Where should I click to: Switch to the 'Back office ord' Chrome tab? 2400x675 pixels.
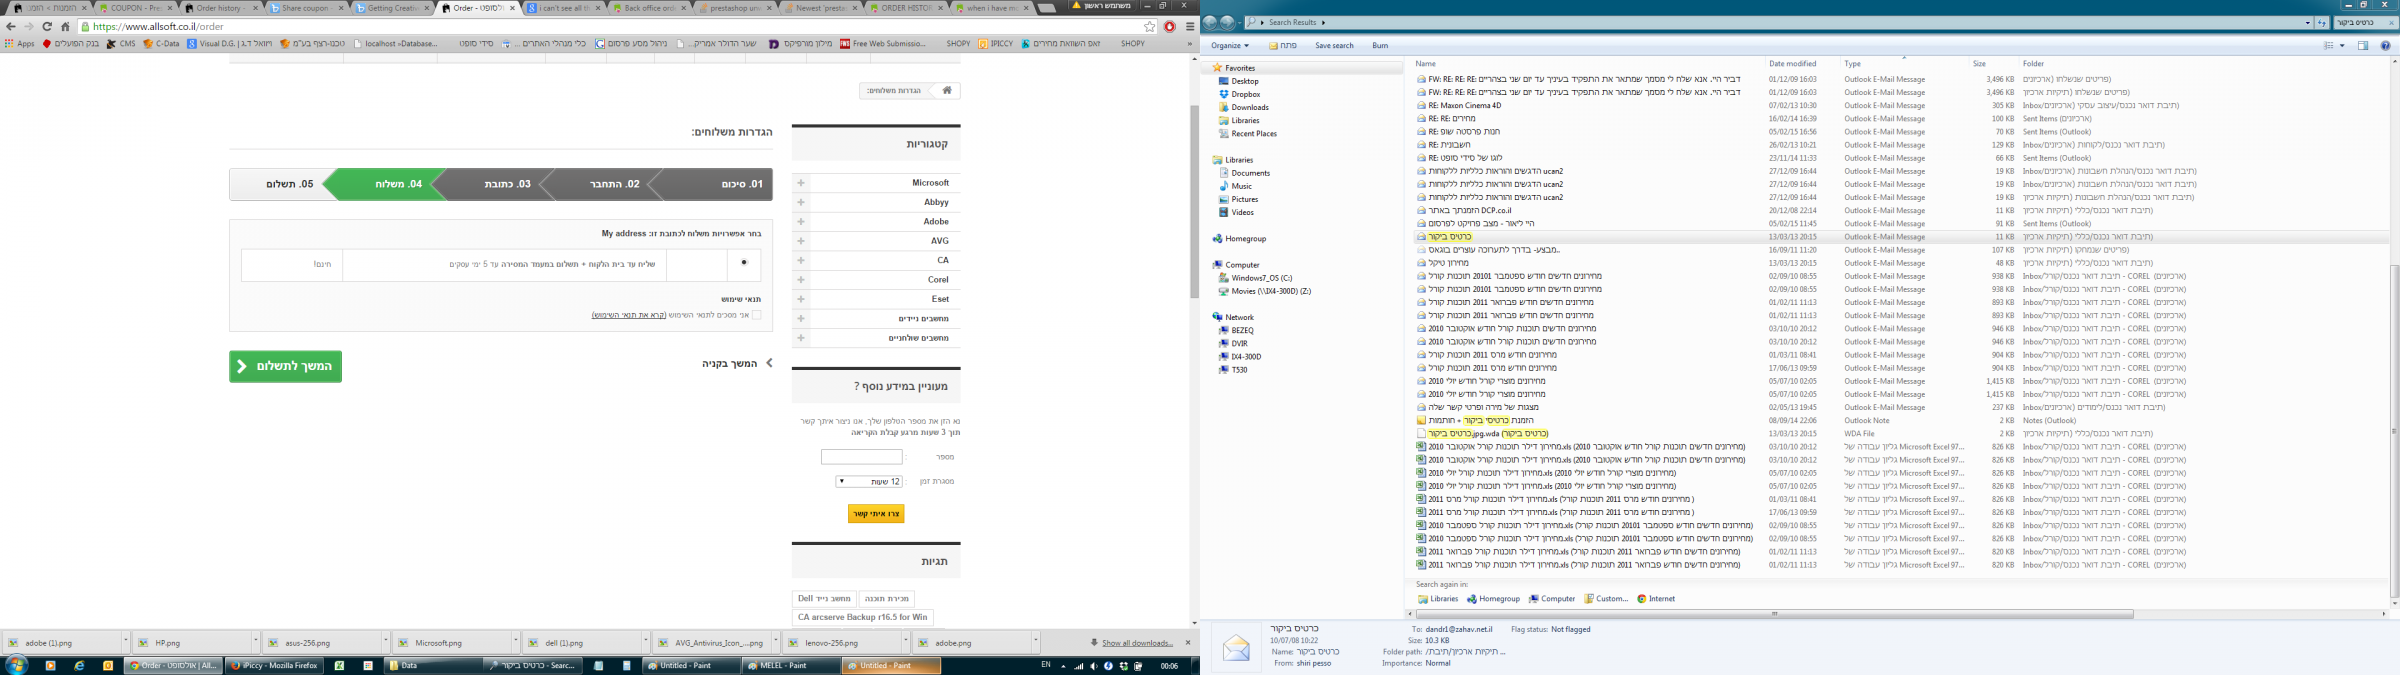coord(649,8)
